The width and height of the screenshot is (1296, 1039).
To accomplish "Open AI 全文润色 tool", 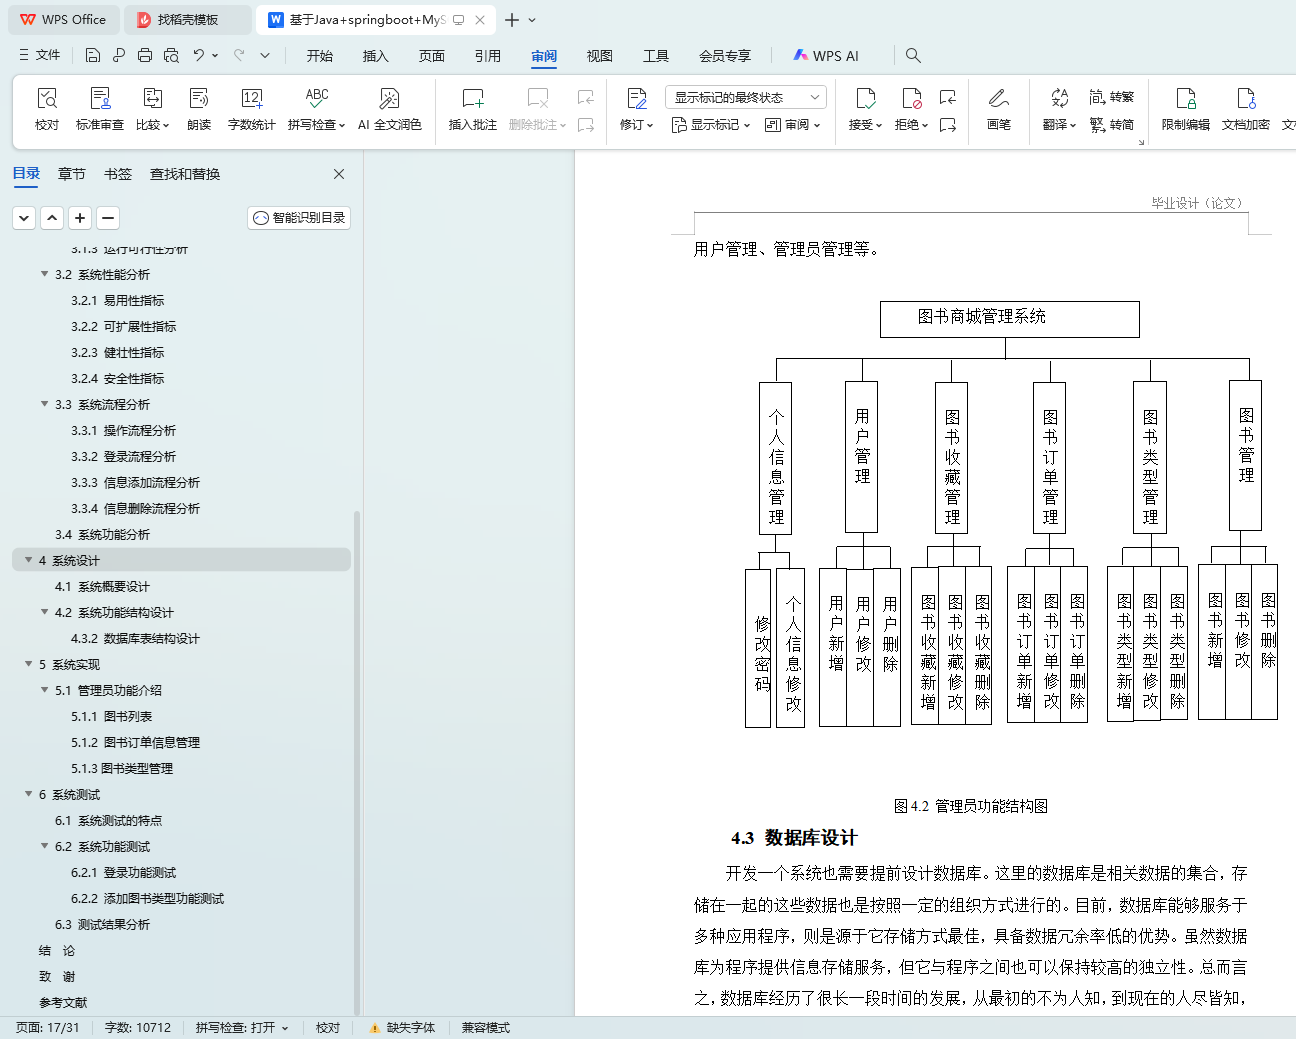I will pos(389,109).
